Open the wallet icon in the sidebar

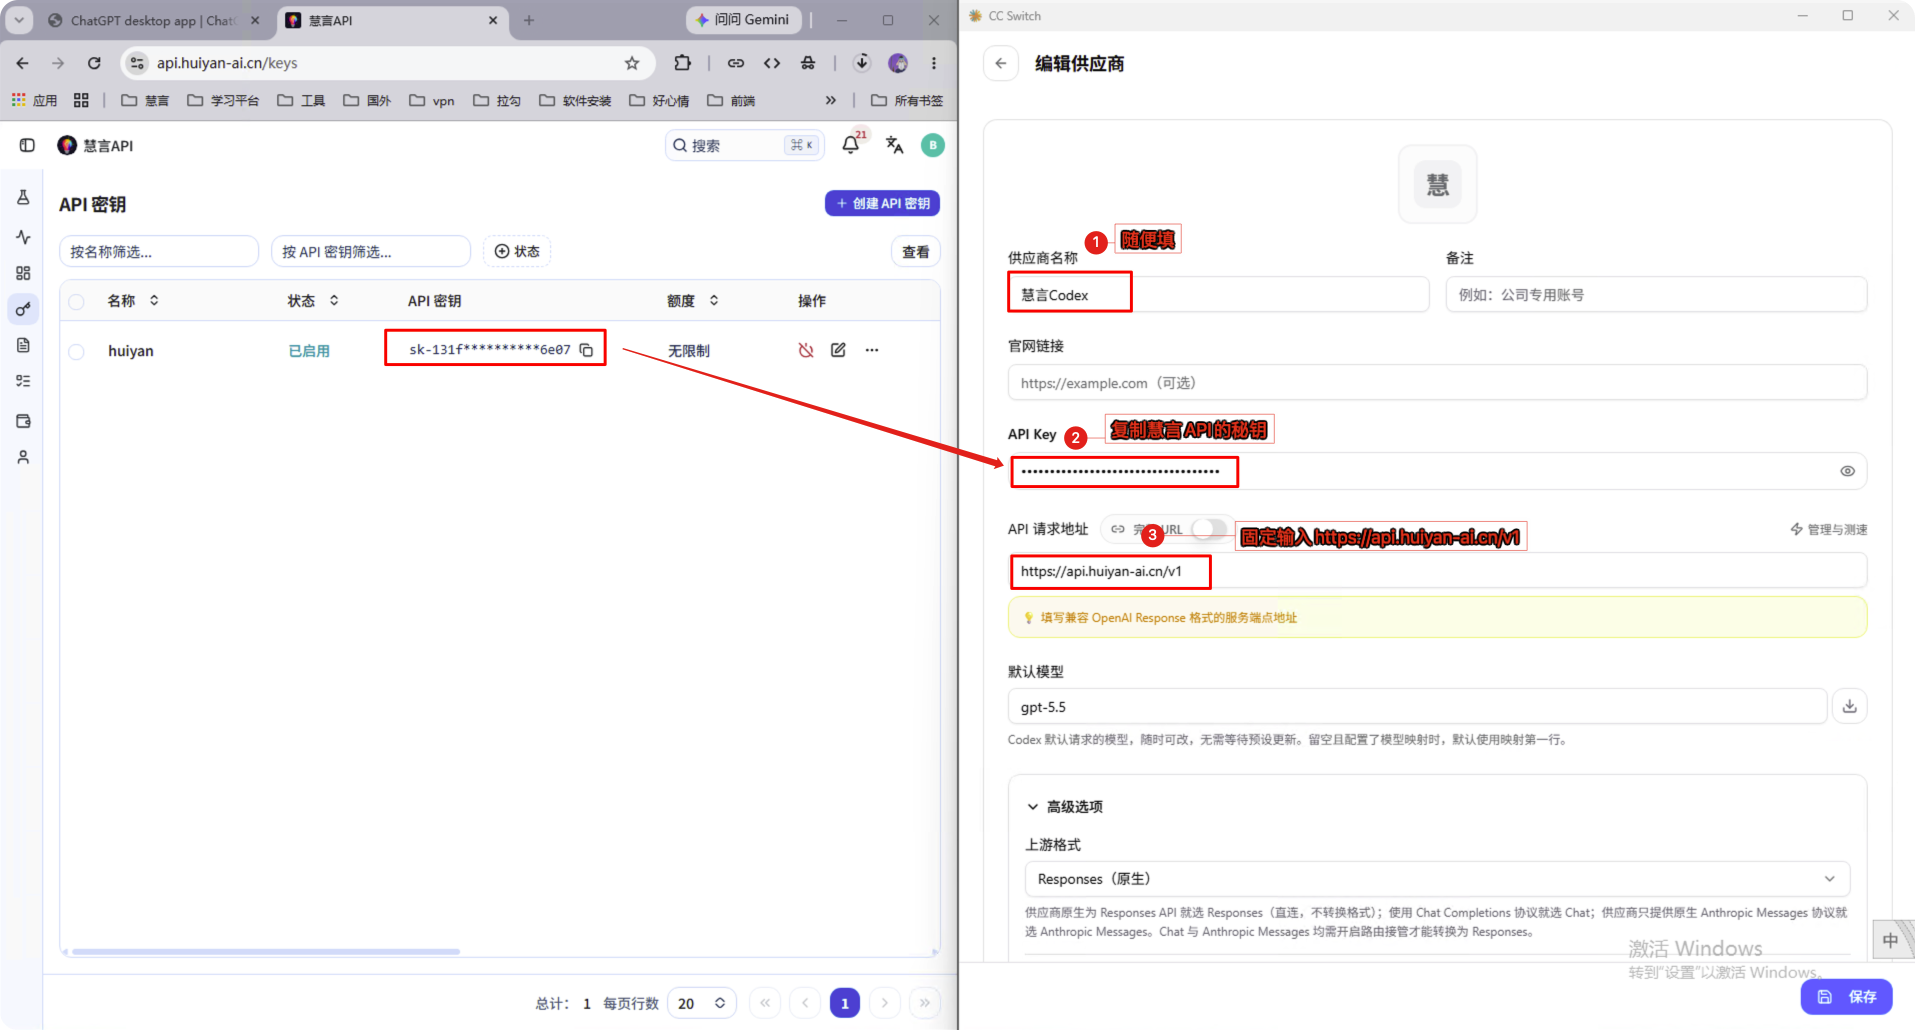tap(23, 421)
